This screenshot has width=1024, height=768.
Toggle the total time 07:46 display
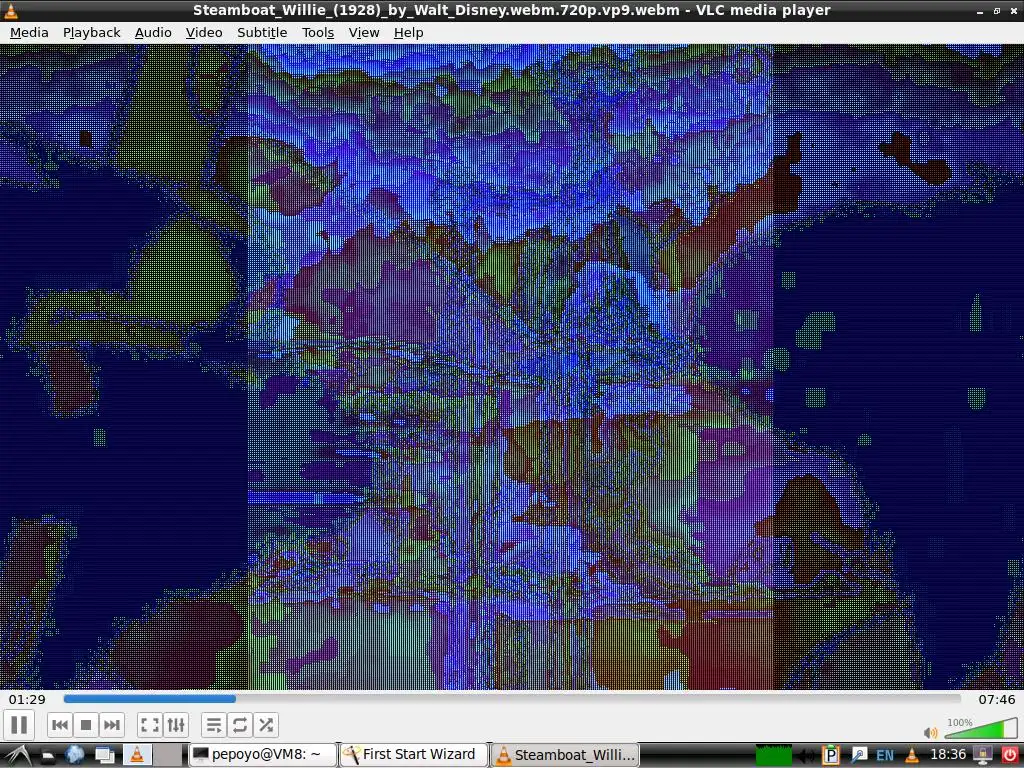pos(997,699)
